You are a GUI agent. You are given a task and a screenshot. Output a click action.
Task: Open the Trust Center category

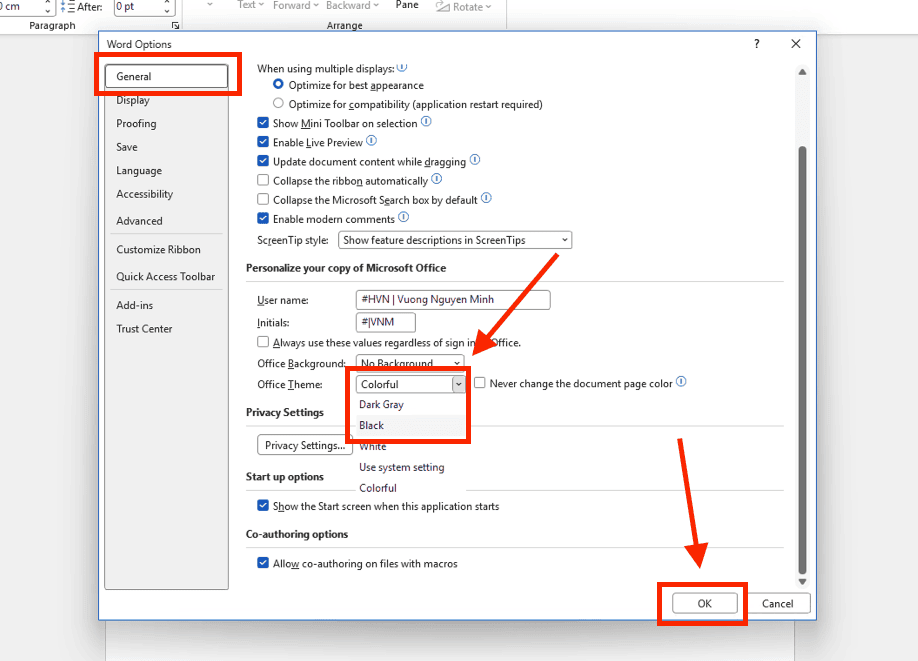pyautogui.click(x=144, y=328)
